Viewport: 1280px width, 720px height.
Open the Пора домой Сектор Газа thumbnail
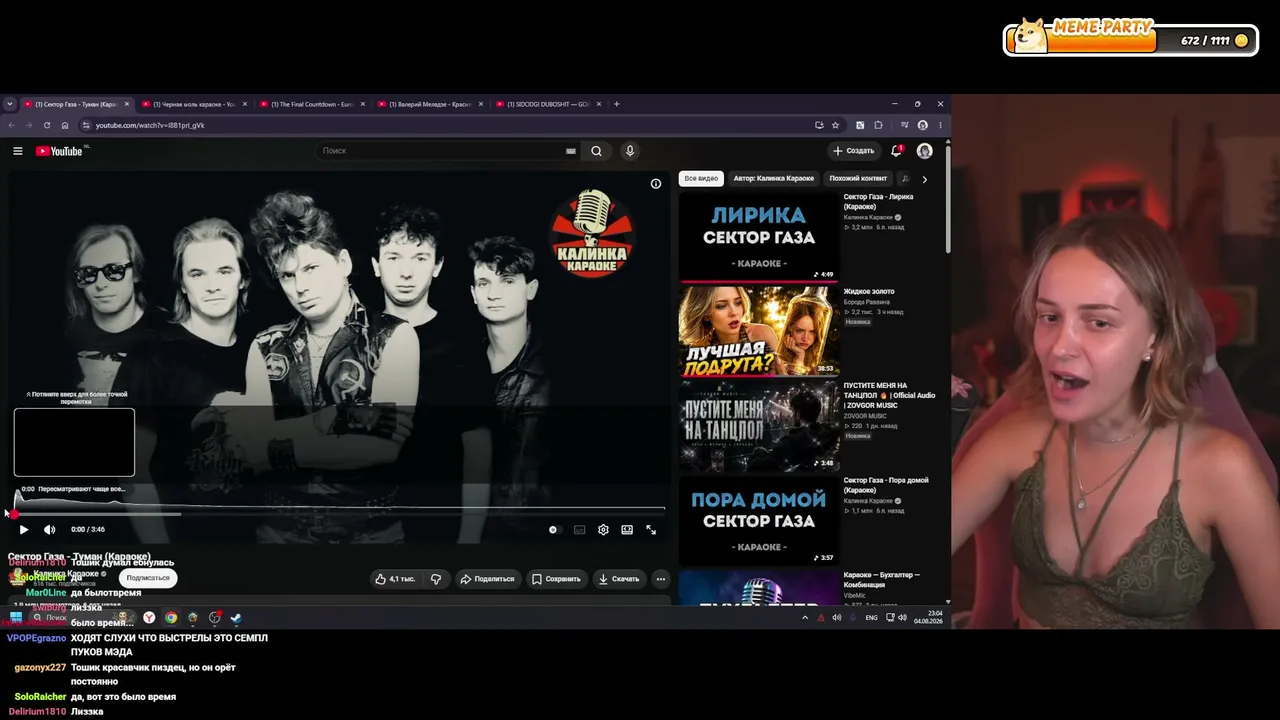pos(759,520)
